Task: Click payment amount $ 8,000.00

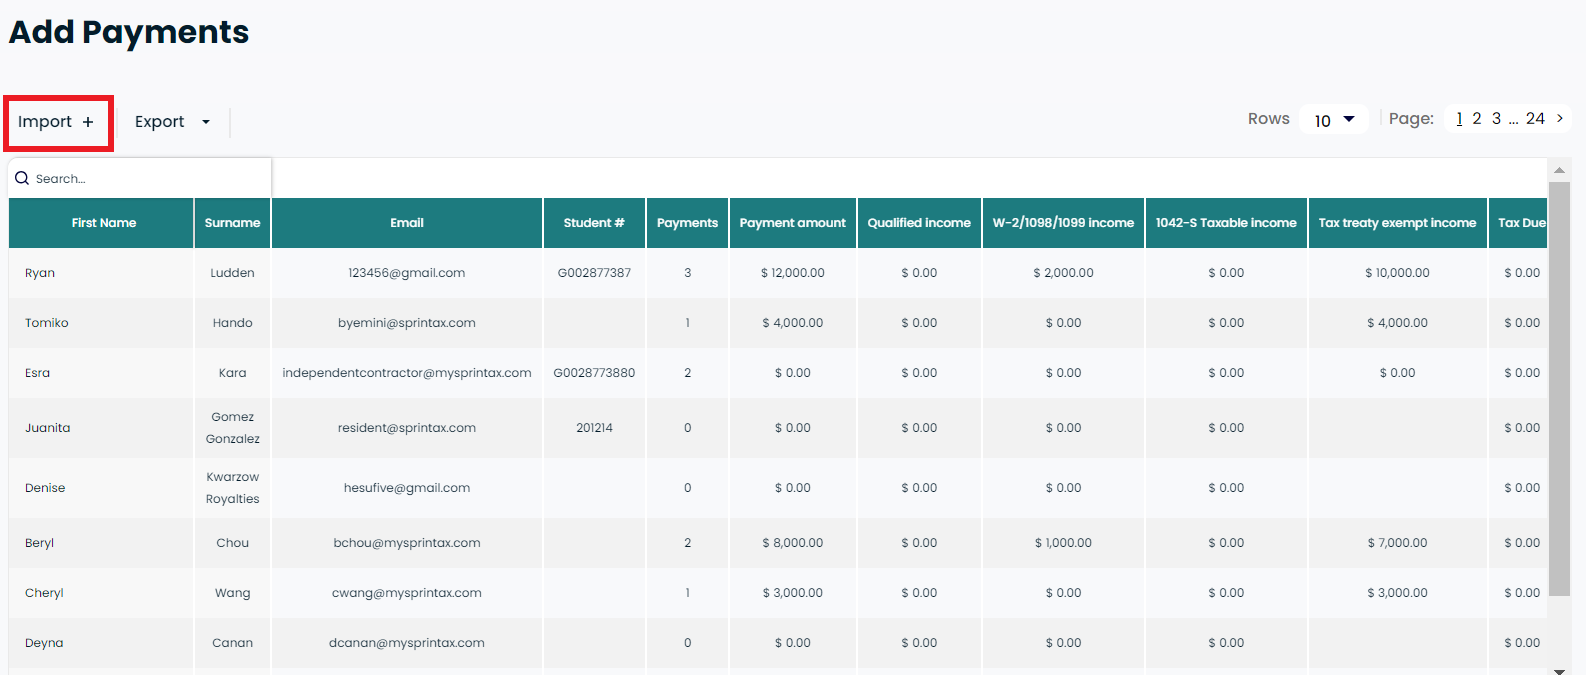Action: (793, 543)
